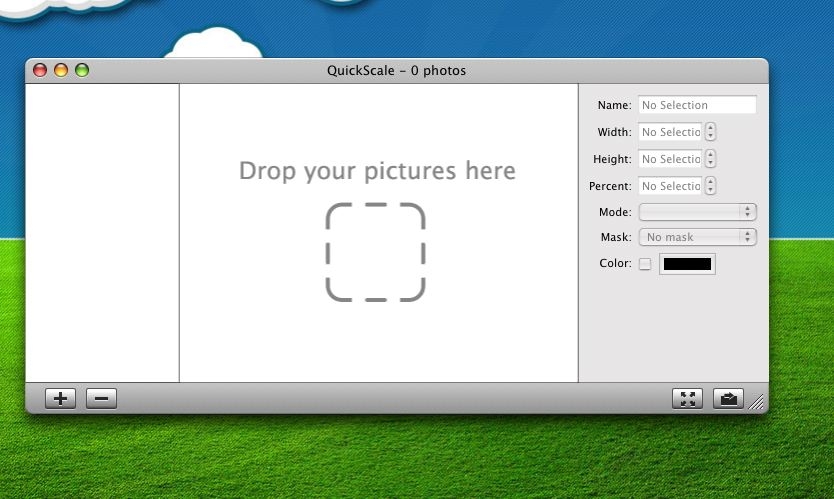
Task: Zoom QuickScale window with green button
Action: [x=82, y=70]
